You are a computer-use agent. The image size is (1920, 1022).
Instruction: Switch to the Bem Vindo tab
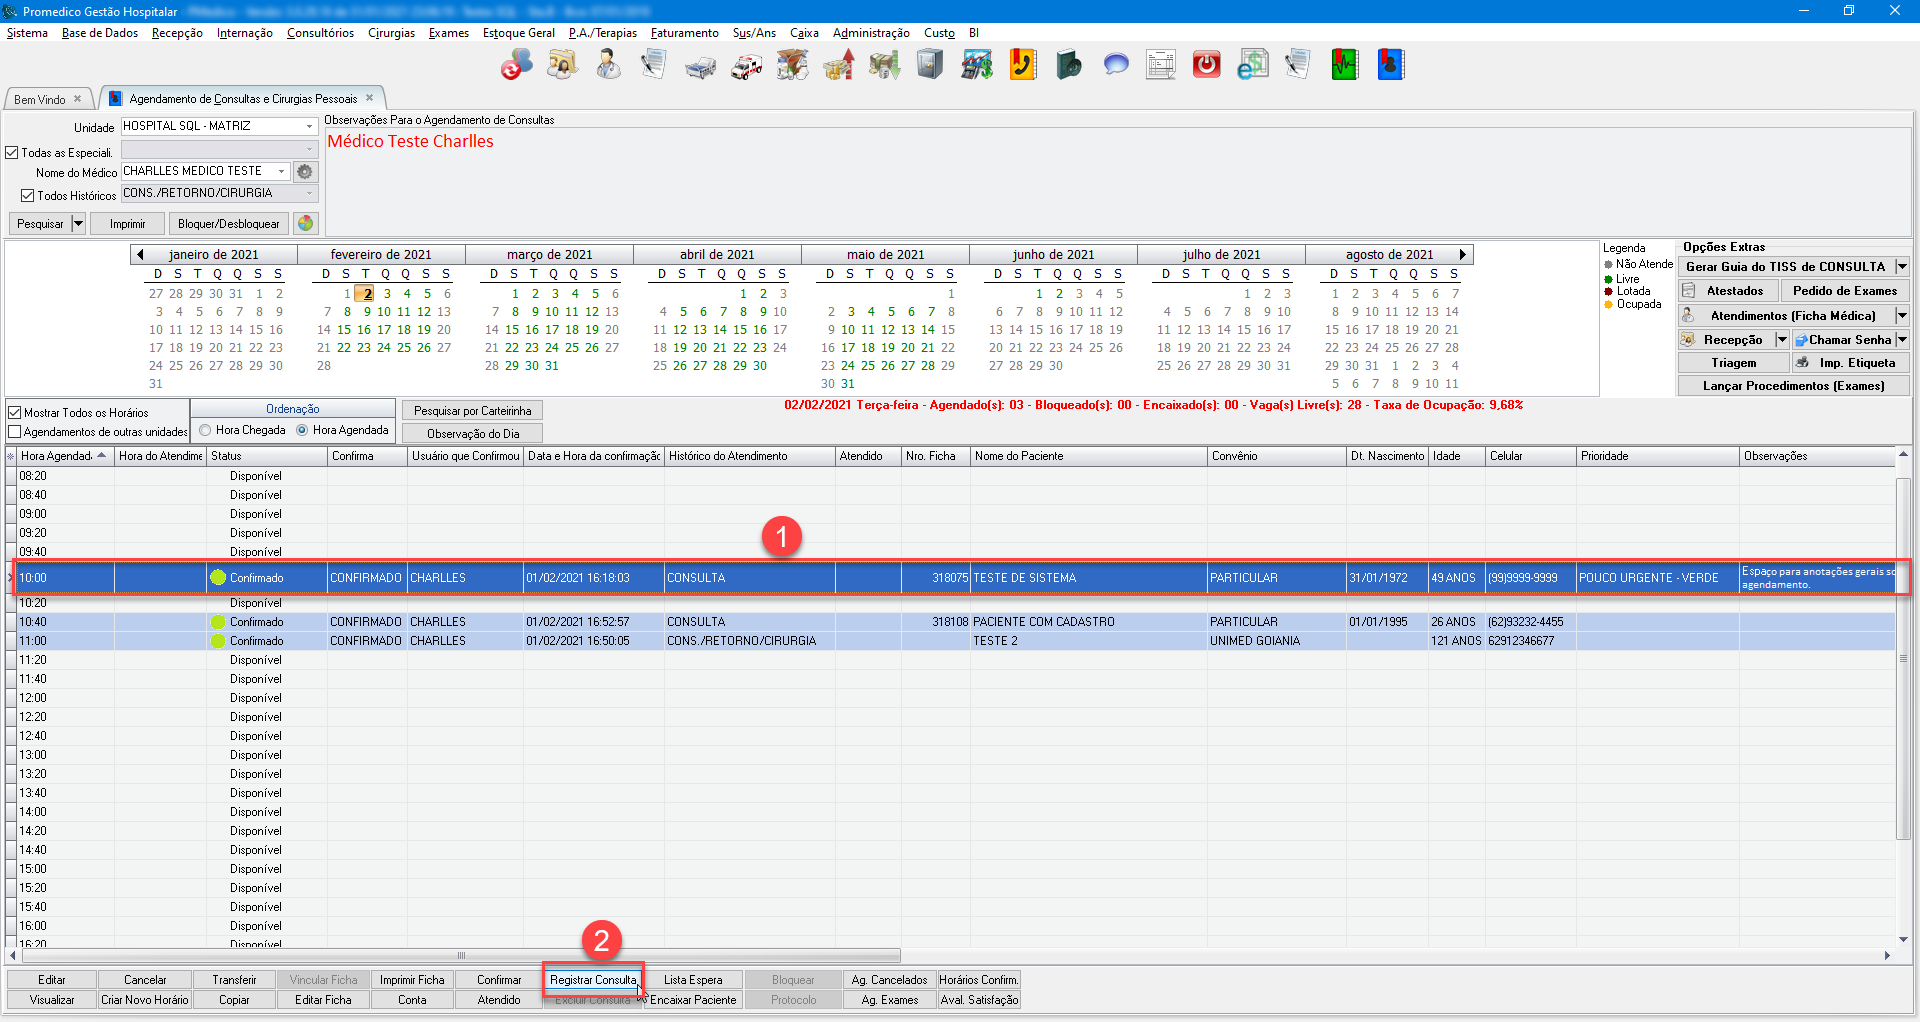click(40, 99)
